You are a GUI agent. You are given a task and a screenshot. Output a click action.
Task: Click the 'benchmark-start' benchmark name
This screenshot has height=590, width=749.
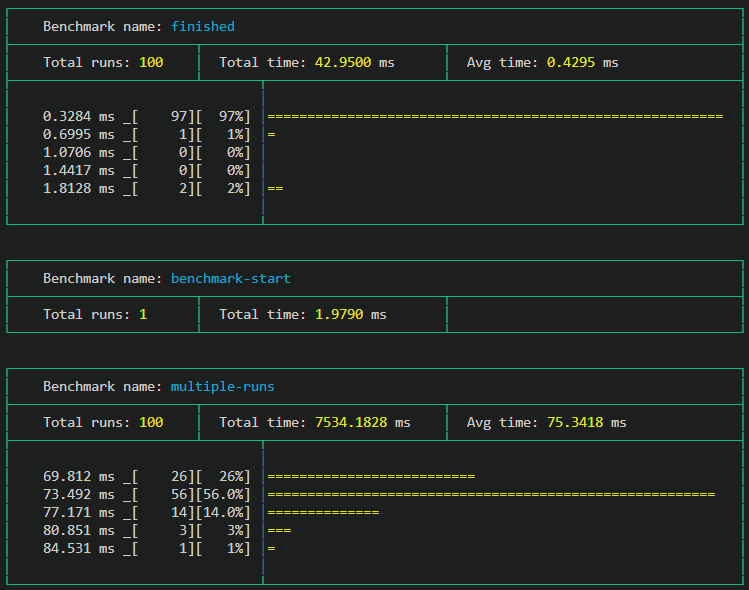[x=231, y=279]
